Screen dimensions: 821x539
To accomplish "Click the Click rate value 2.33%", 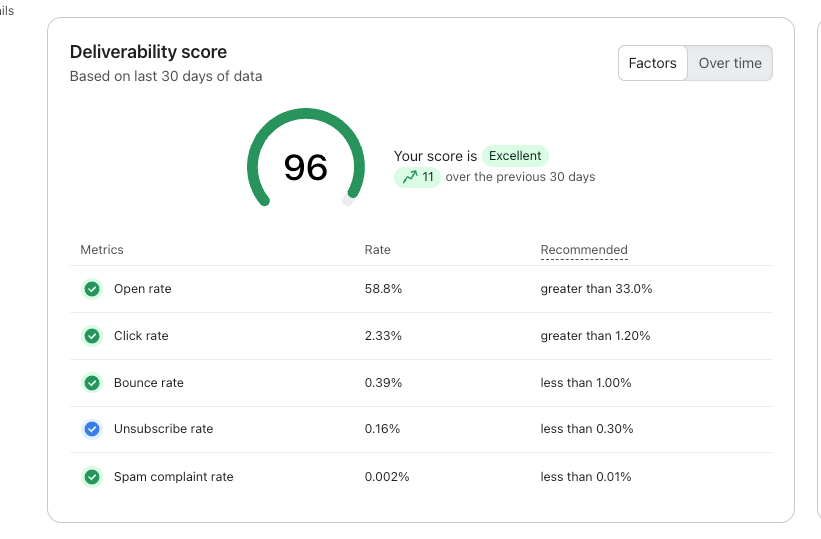I will (x=383, y=336).
